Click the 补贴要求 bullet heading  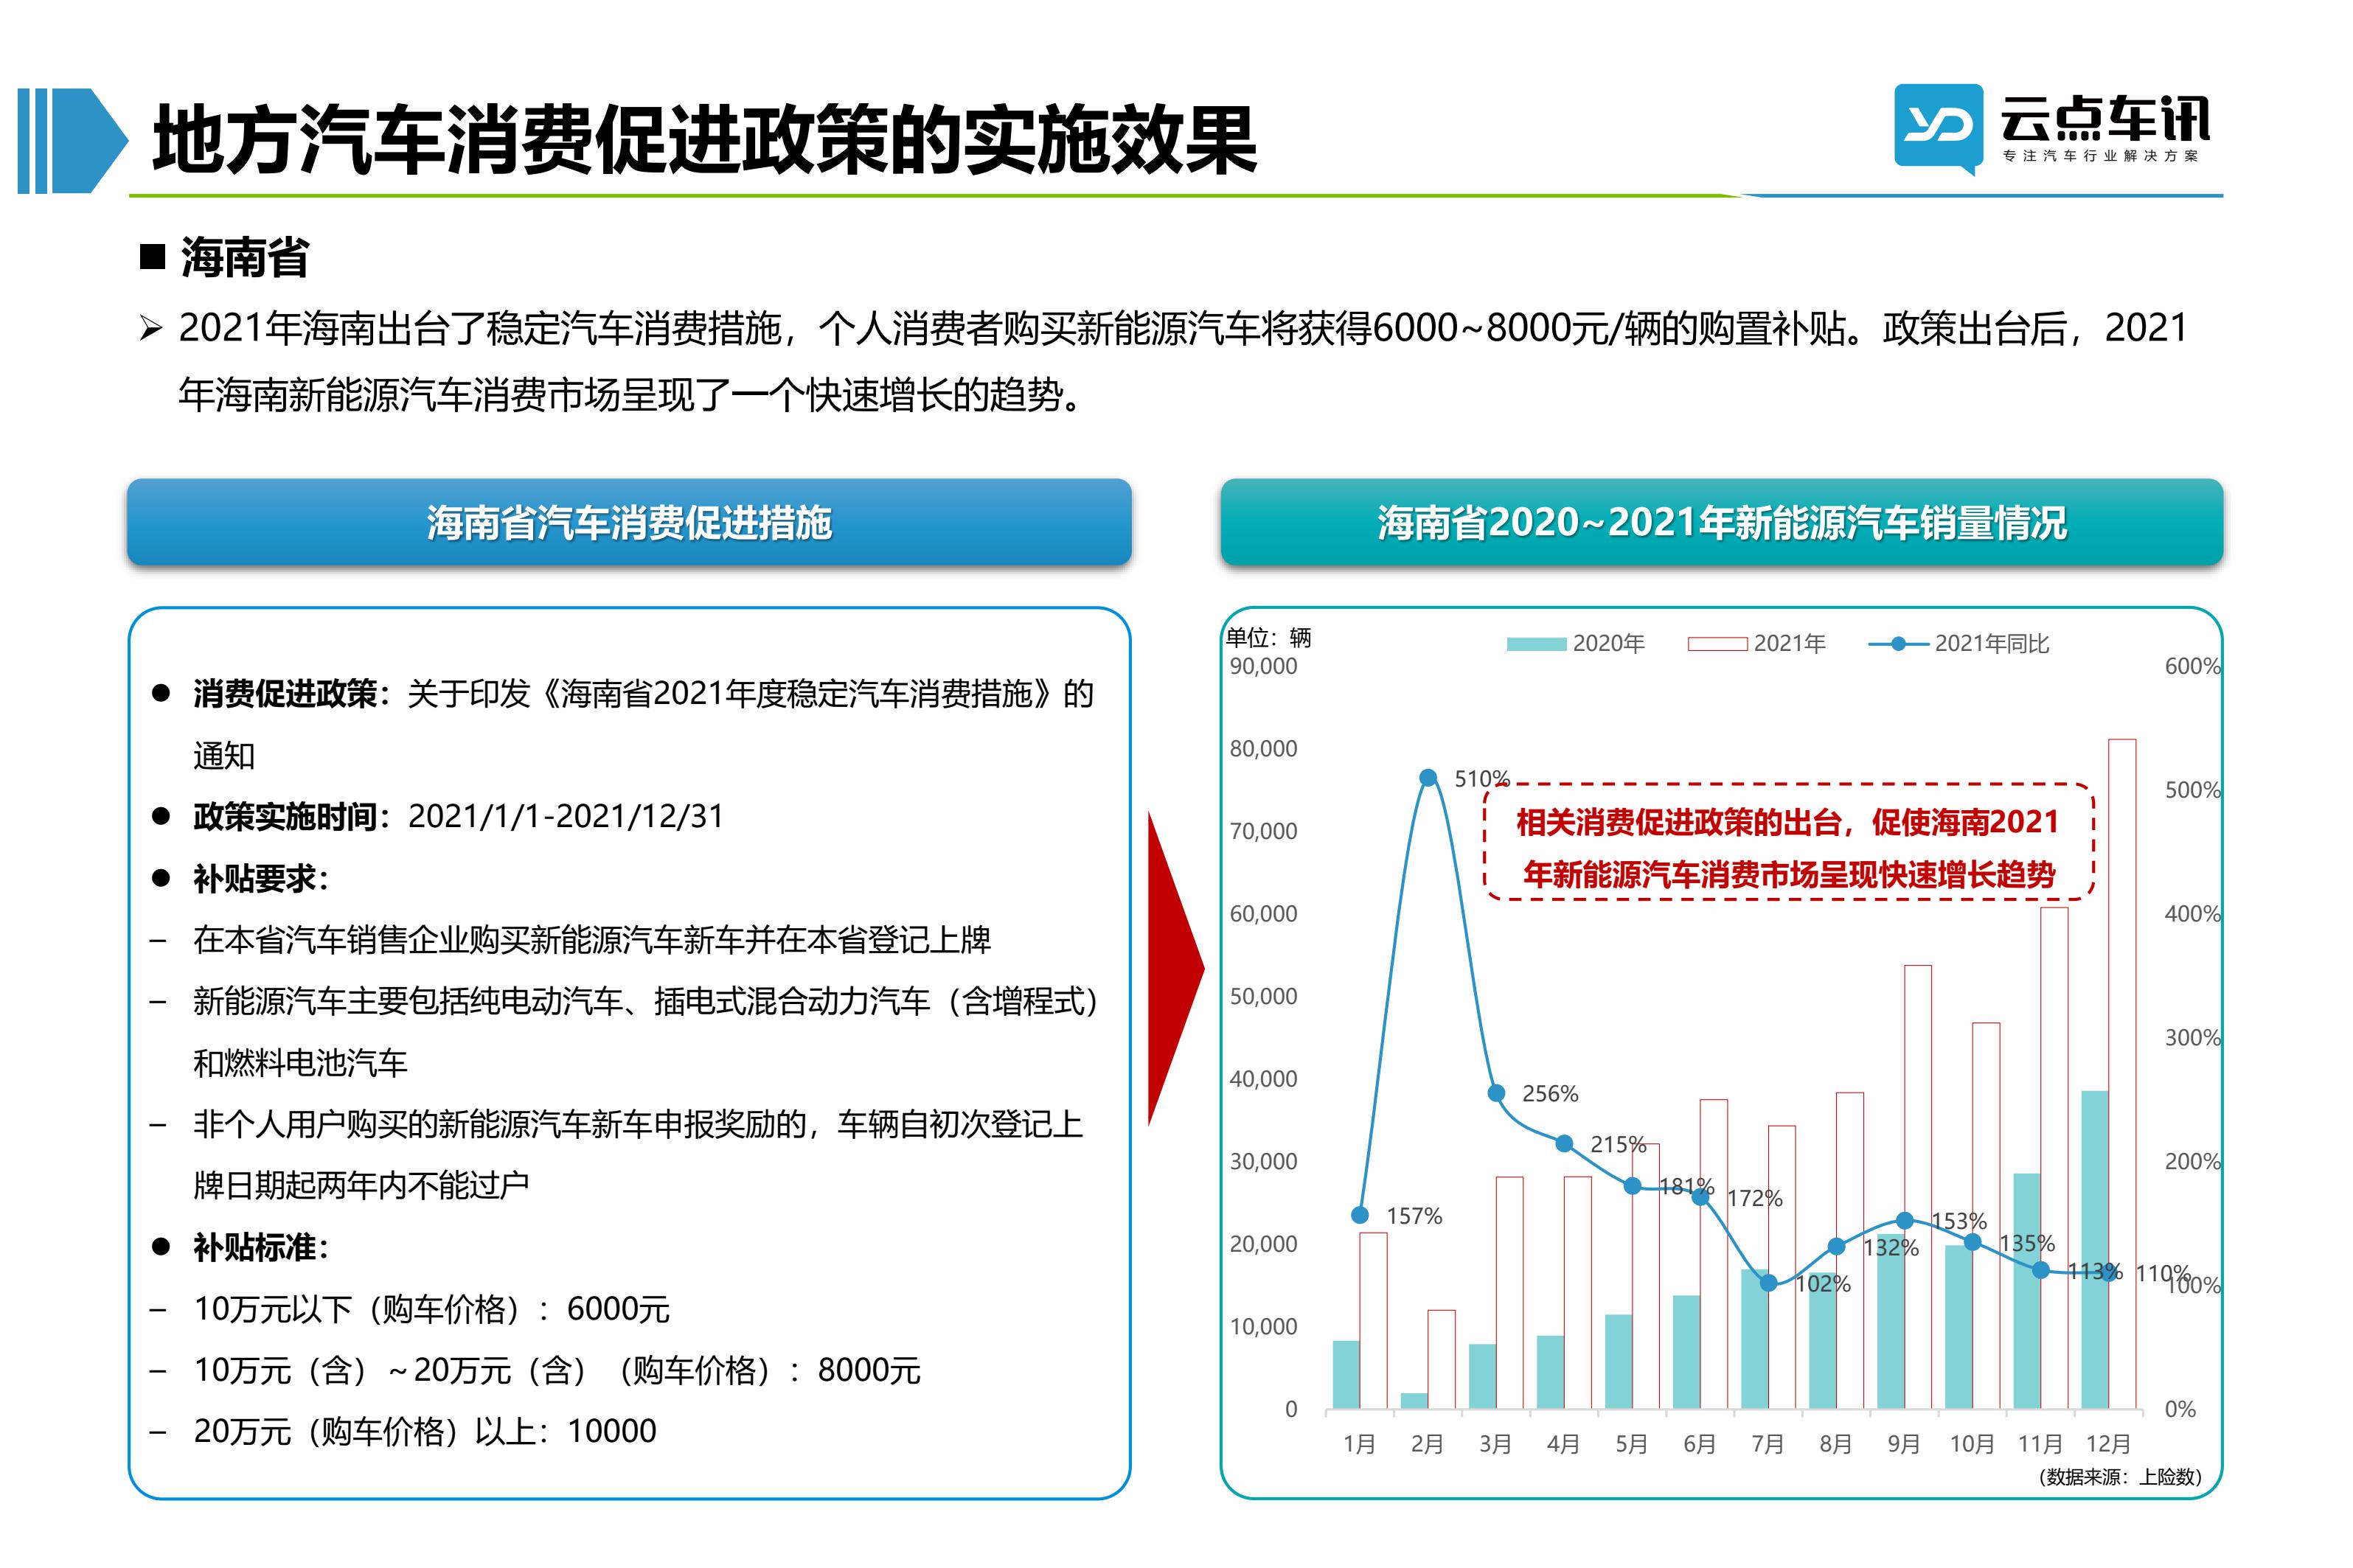click(260, 879)
